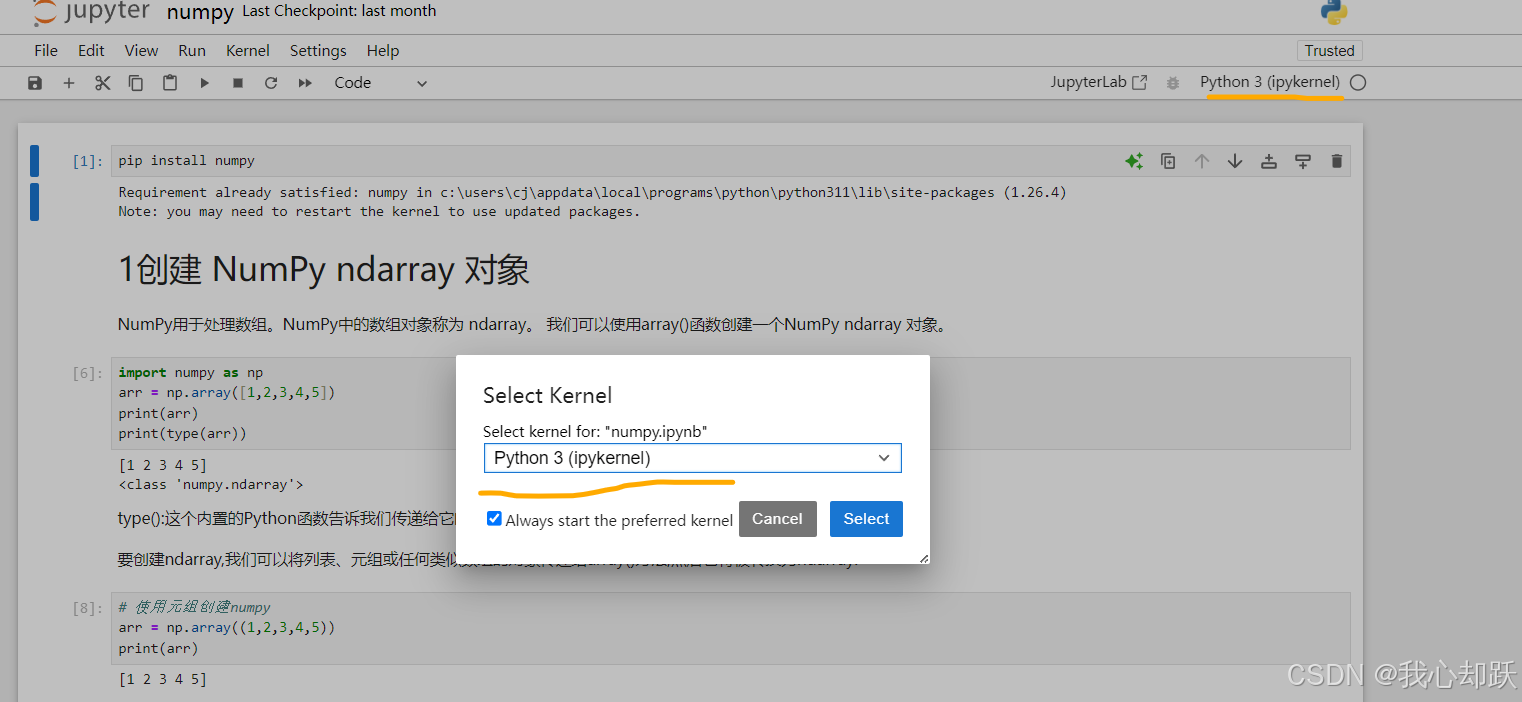Open the View menu
Screen dimensions: 1522x702
(x=141, y=51)
